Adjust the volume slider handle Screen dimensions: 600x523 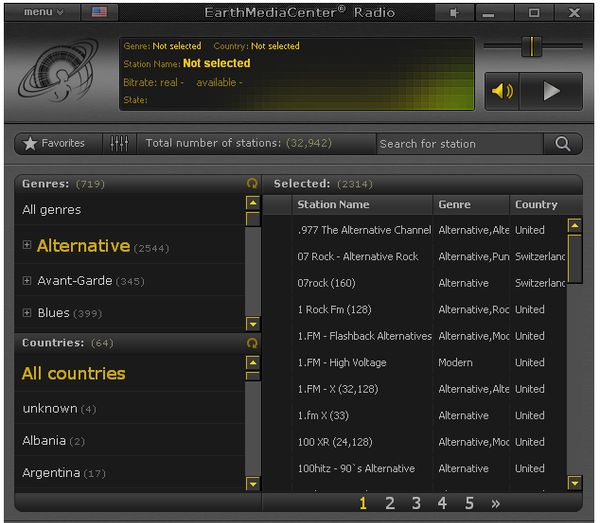532,46
